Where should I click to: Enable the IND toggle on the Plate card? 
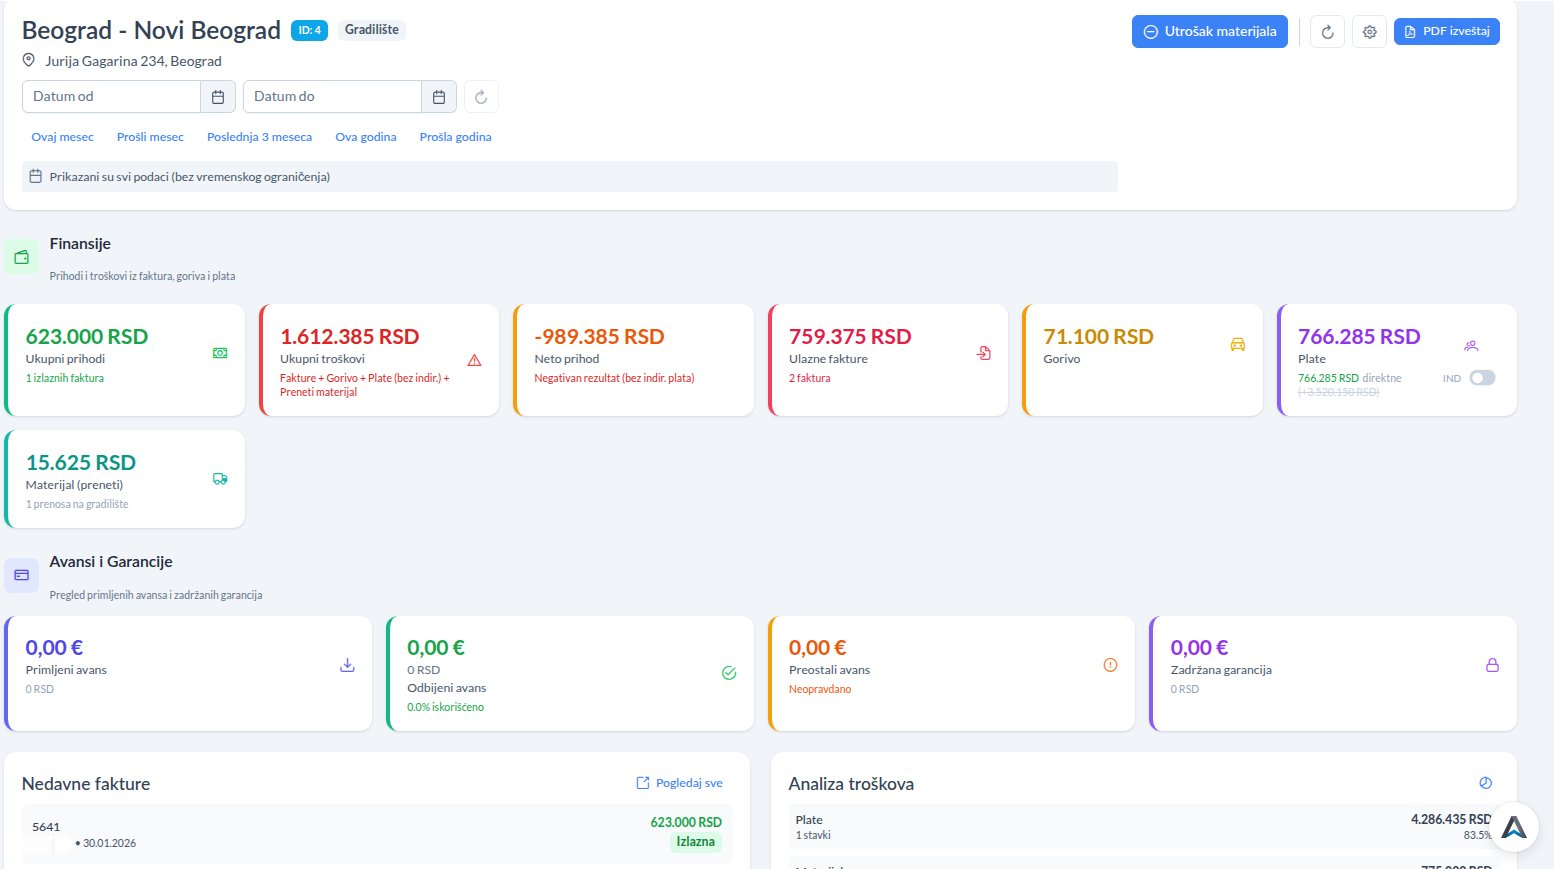click(x=1481, y=377)
